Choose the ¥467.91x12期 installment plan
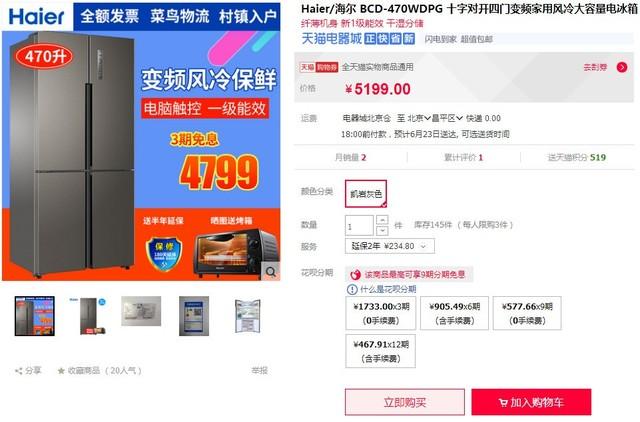This screenshot has height=422, width=640. pyautogui.click(x=380, y=351)
